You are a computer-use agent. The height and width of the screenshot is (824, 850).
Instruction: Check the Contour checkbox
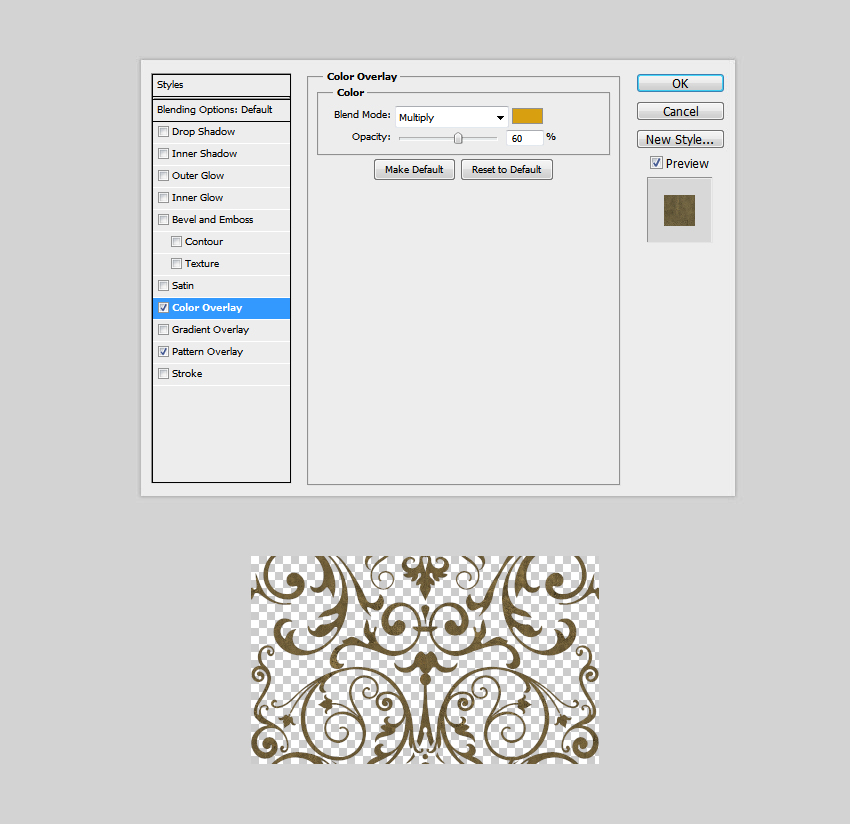tap(176, 241)
